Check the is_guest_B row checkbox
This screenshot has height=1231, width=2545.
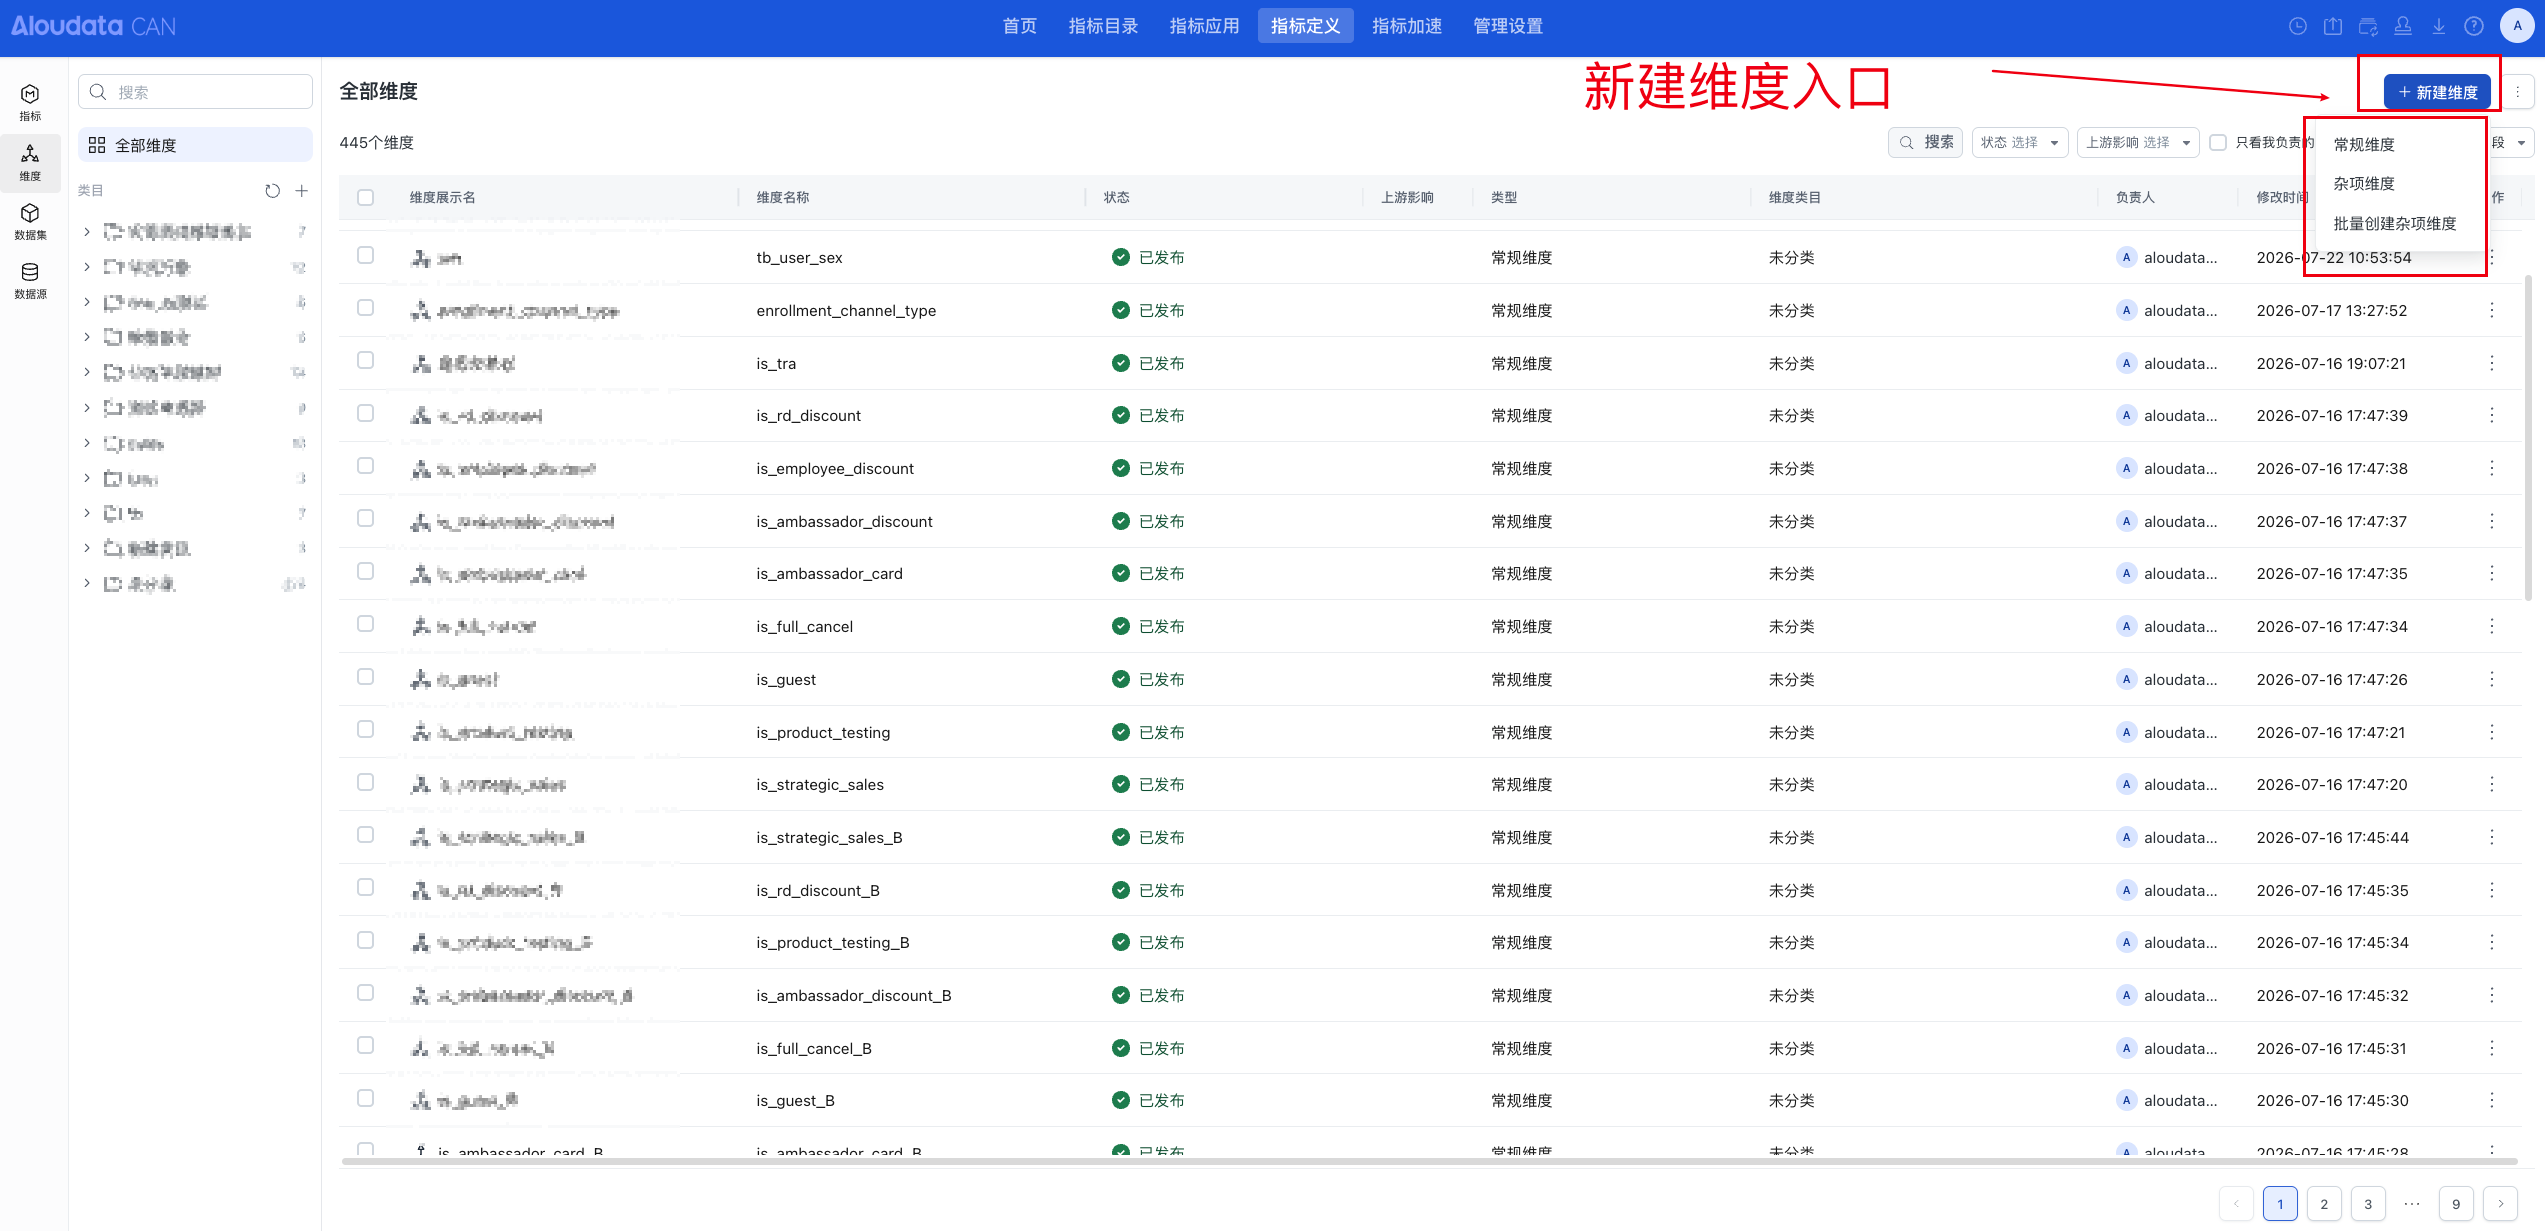coord(366,1098)
